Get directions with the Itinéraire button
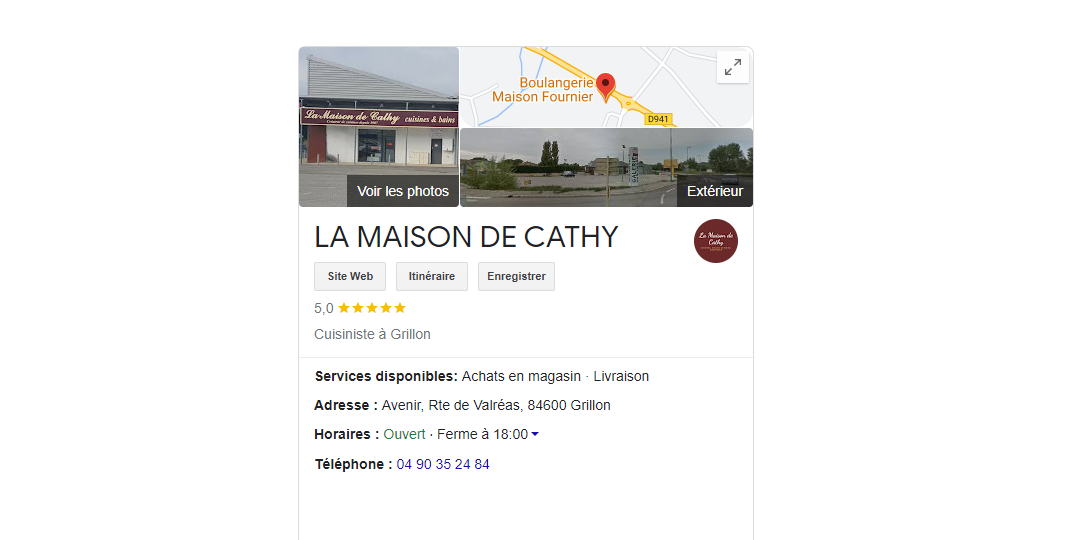The width and height of the screenshot is (1080, 540). 432,276
